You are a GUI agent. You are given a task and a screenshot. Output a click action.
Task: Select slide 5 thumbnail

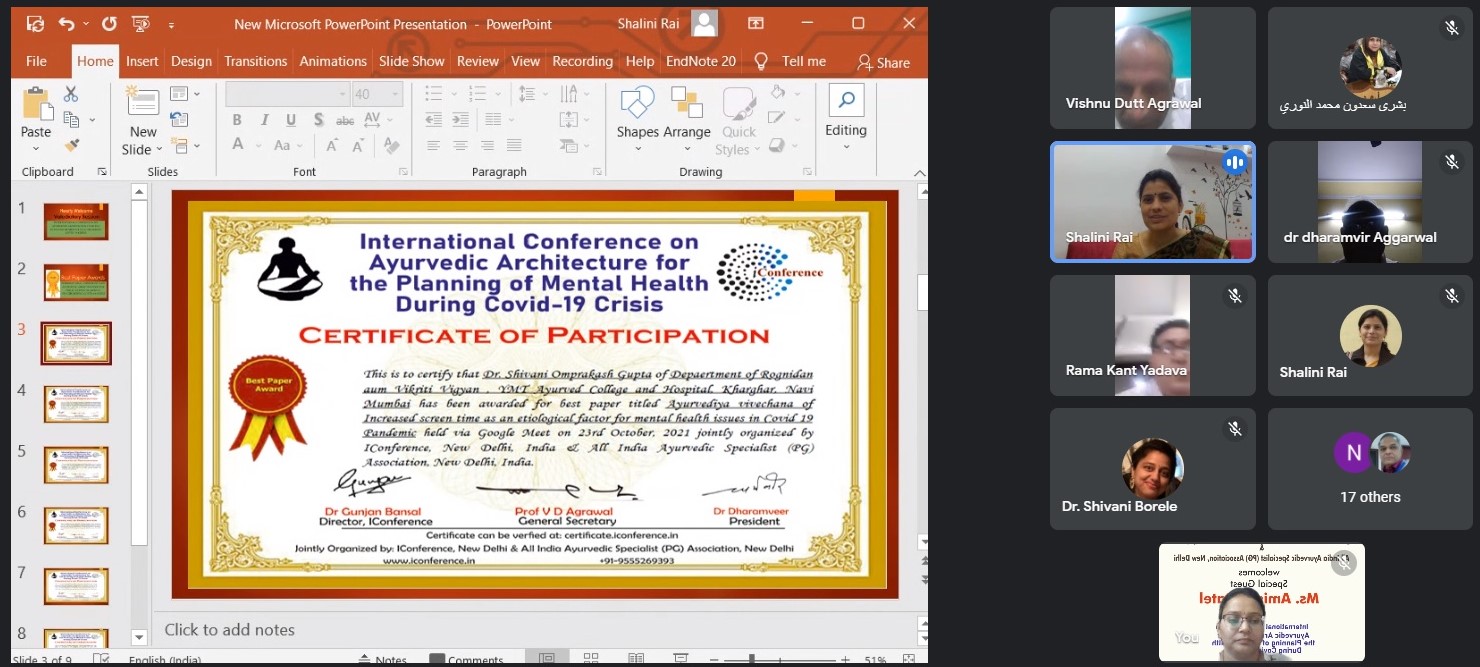pyautogui.click(x=76, y=465)
